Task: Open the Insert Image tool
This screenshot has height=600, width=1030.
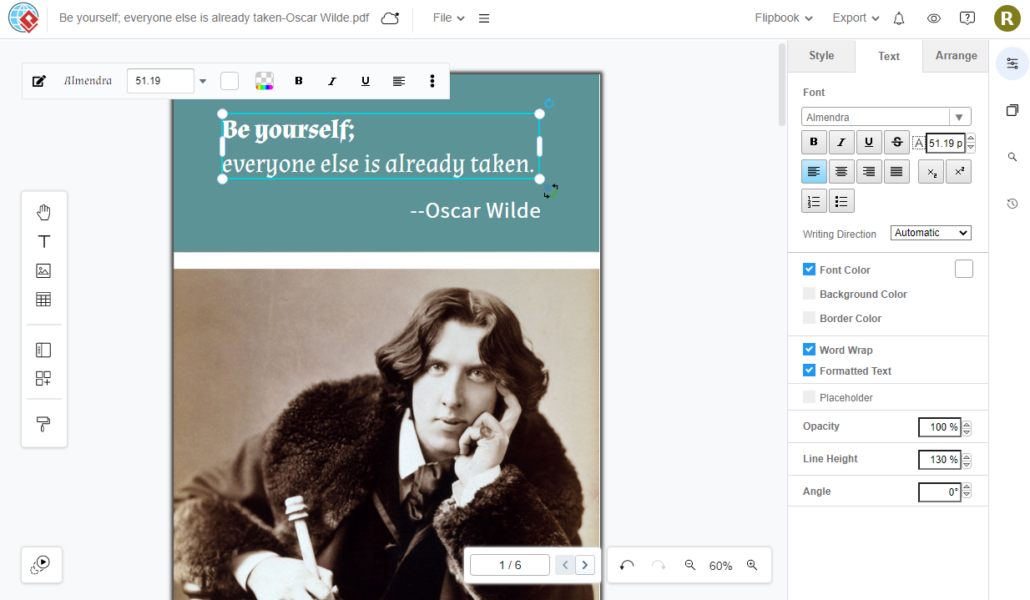Action: pos(43,270)
